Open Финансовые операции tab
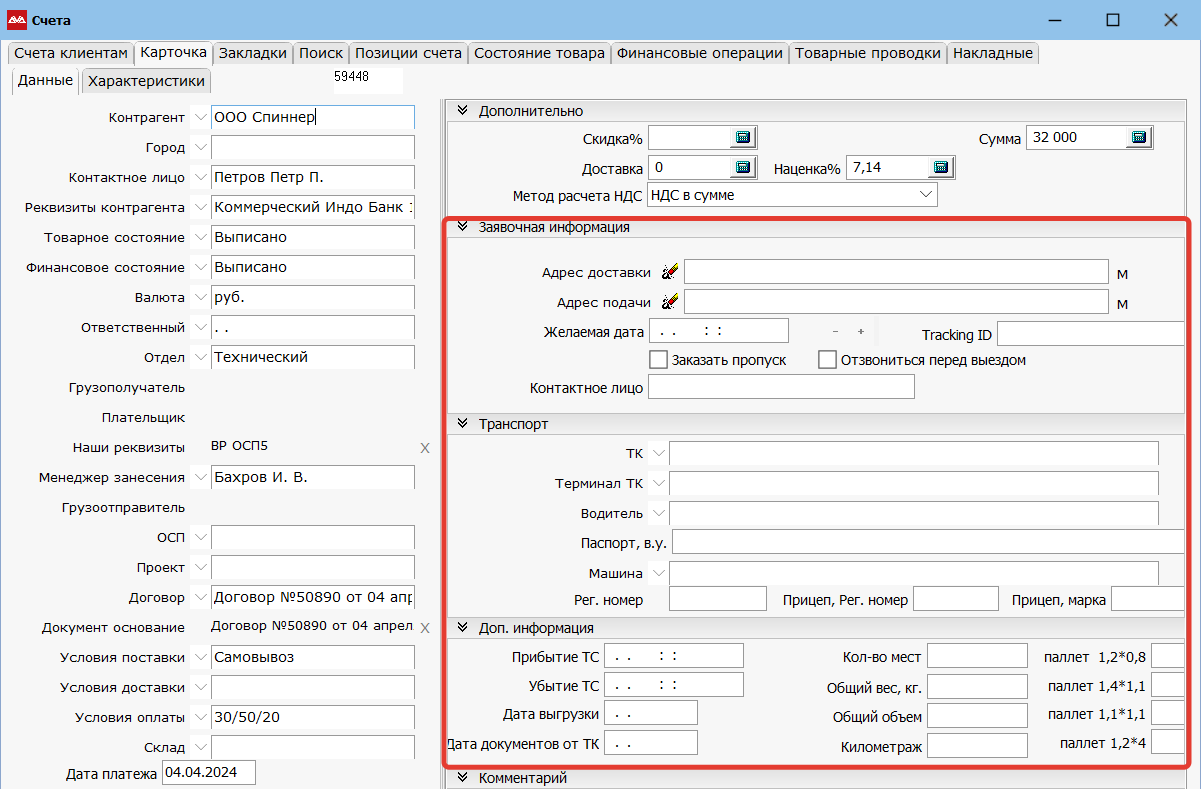 (x=700, y=53)
